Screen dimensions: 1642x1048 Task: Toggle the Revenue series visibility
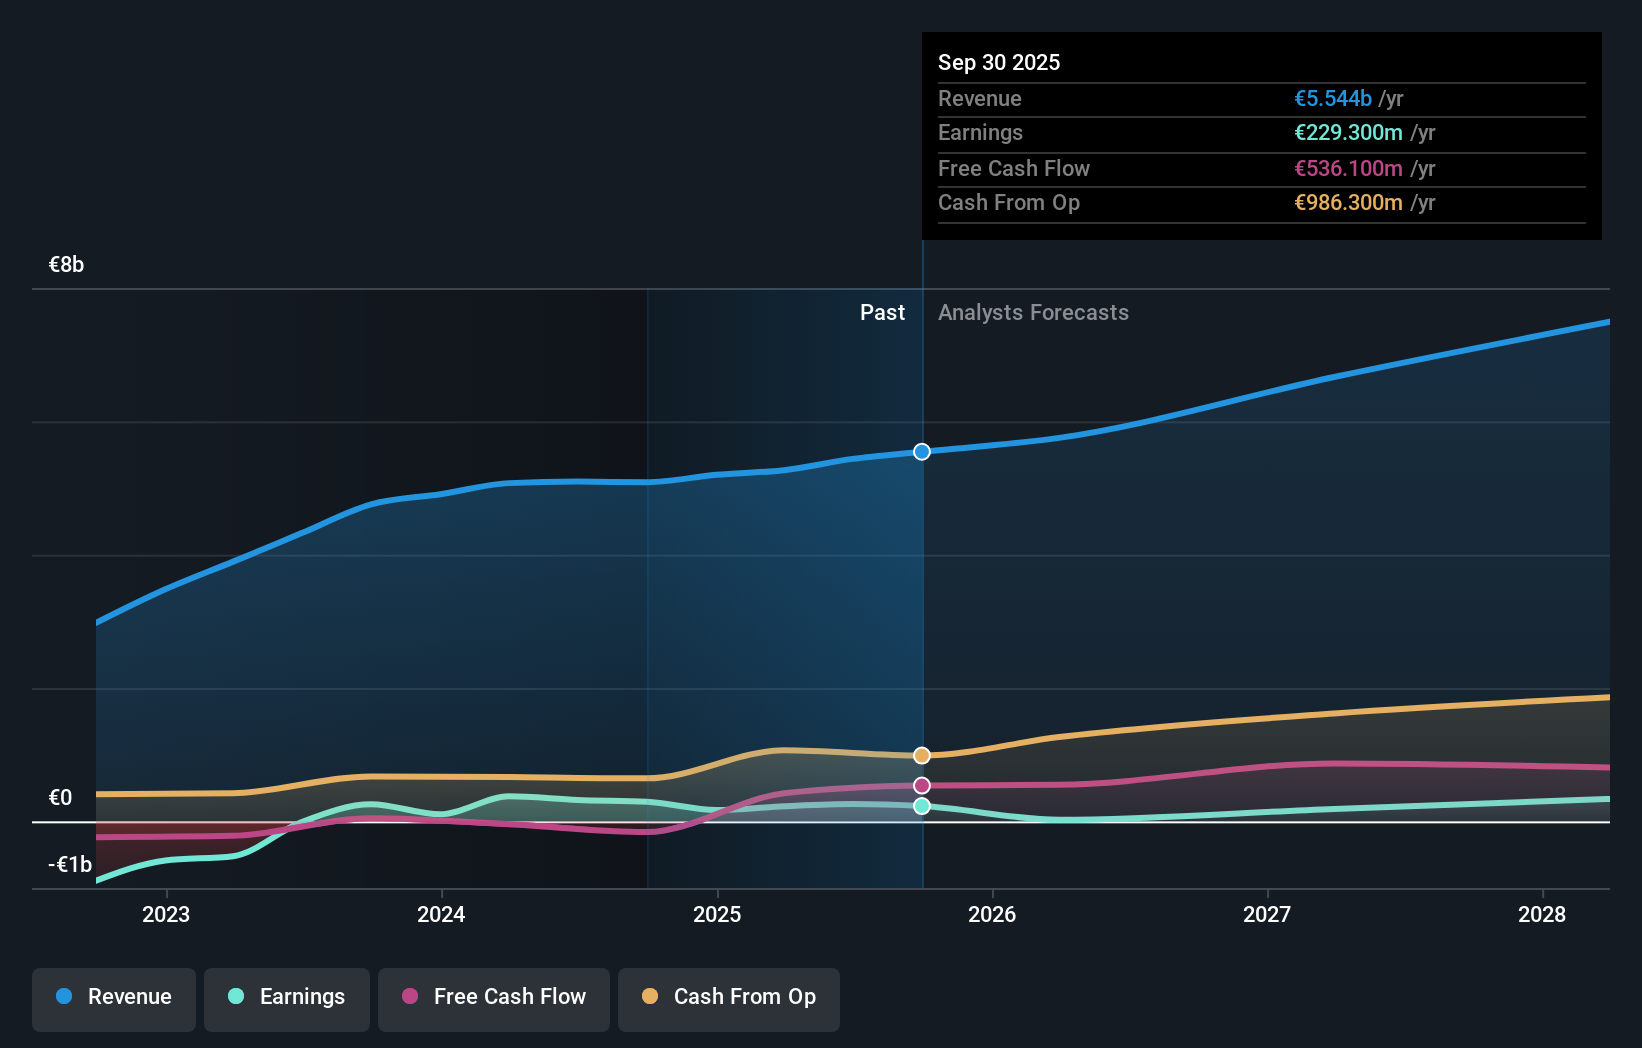(x=113, y=997)
